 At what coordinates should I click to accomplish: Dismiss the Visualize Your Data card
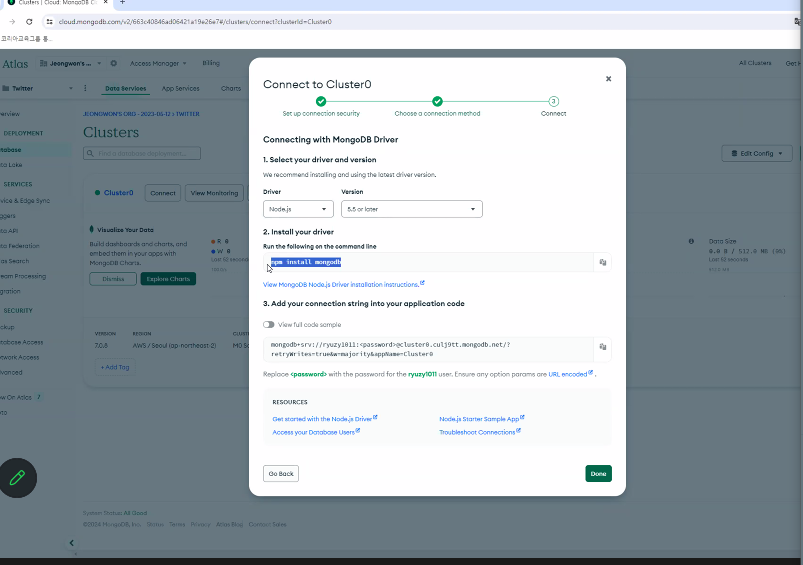113,279
